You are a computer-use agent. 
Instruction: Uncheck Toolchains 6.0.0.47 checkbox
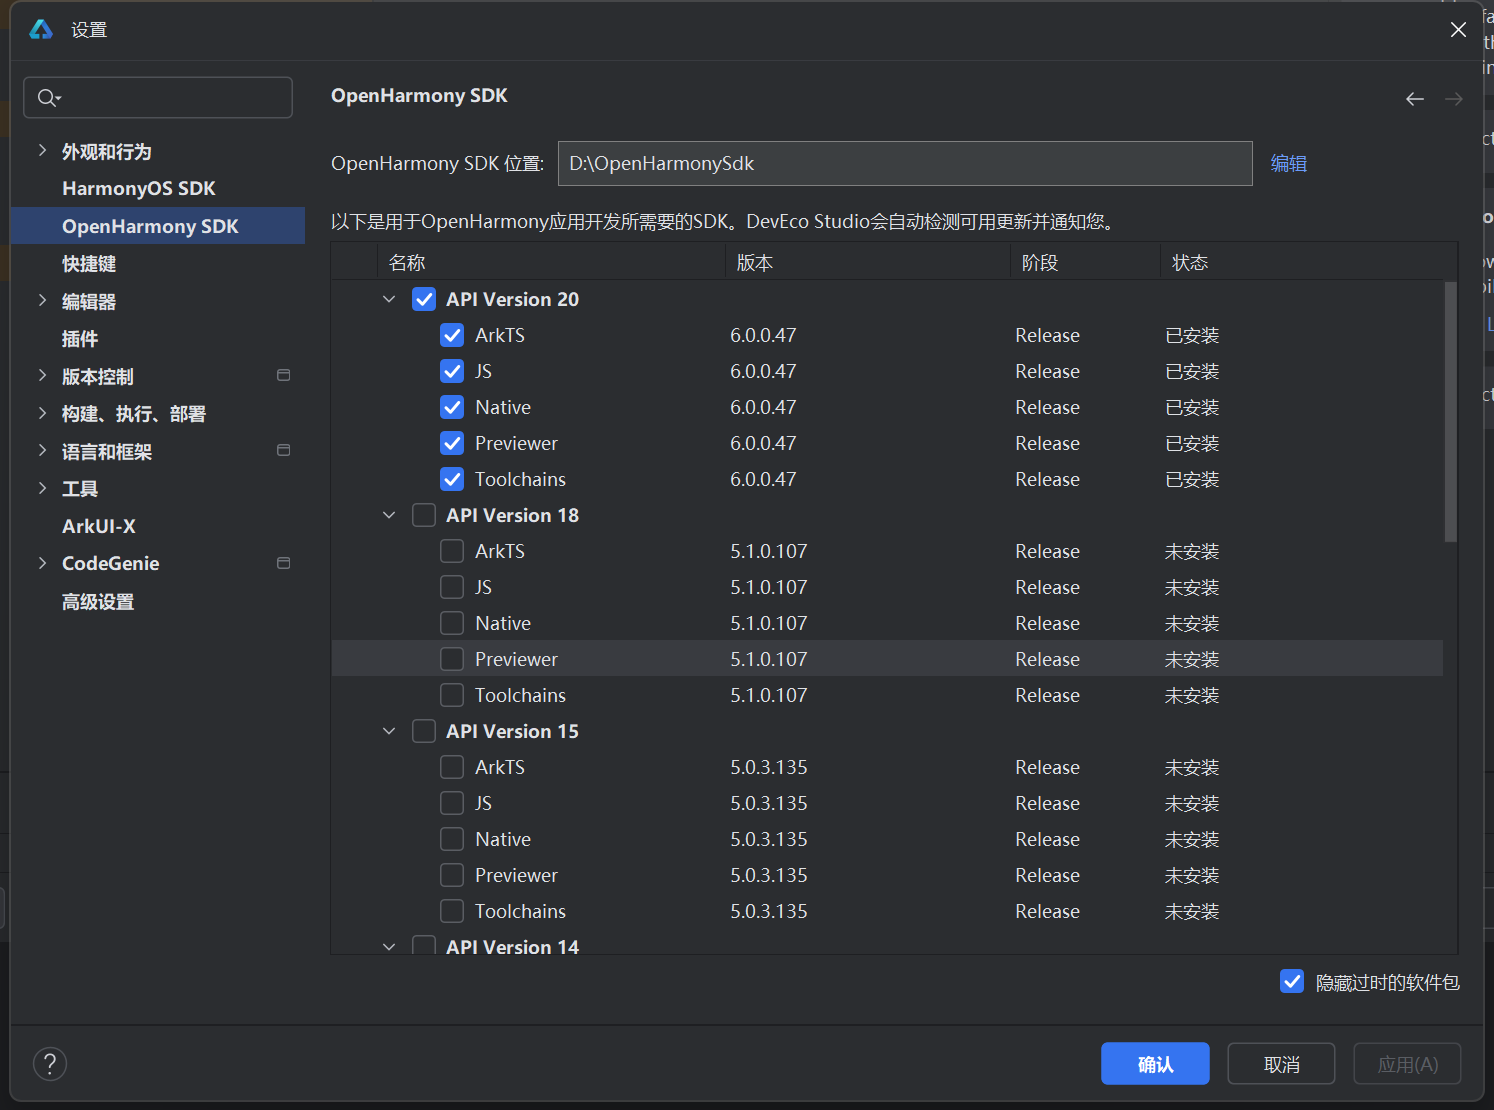tap(452, 479)
